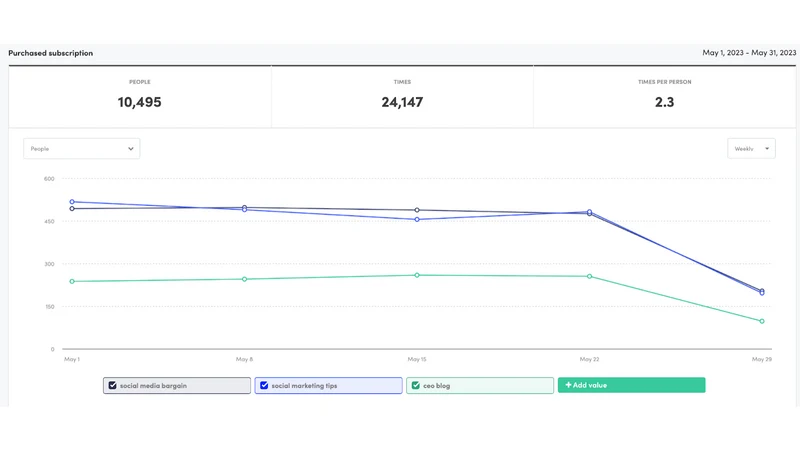Uncheck the ceo blog checkbox
This screenshot has width=800, height=450.
pyautogui.click(x=416, y=385)
